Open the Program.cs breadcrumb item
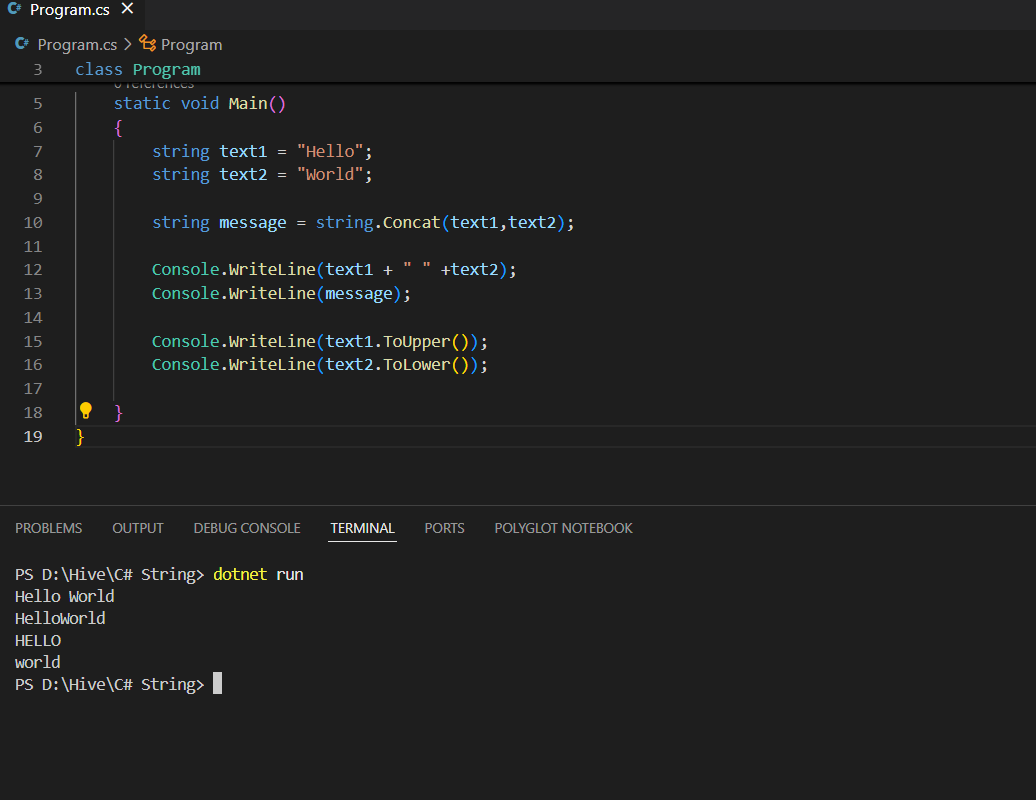 coord(77,45)
